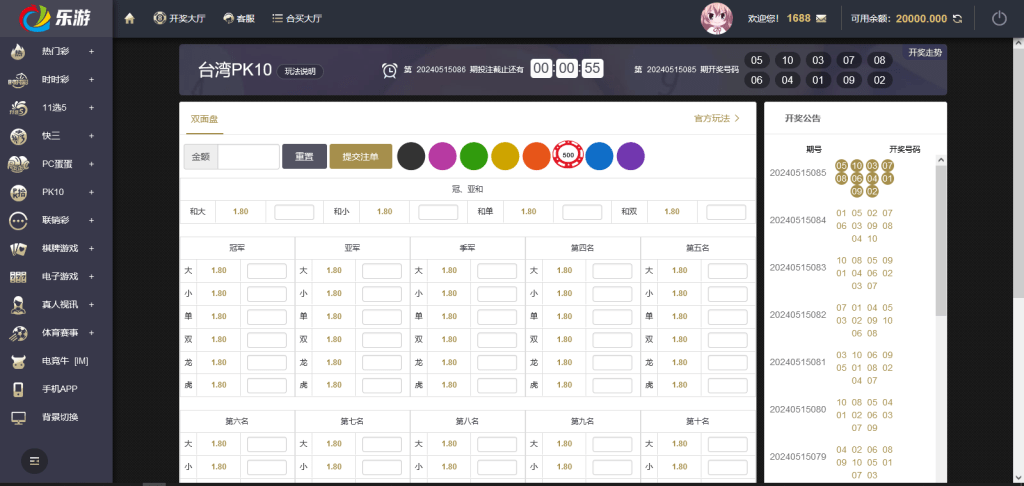This screenshot has width=1024, height=486.
Task: Expand the PK10 plus sign
Action: pyautogui.click(x=91, y=192)
